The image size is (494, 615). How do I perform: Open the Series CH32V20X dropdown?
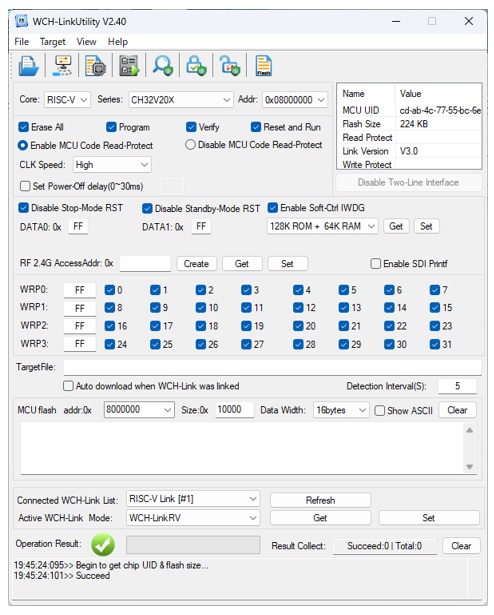[x=180, y=100]
